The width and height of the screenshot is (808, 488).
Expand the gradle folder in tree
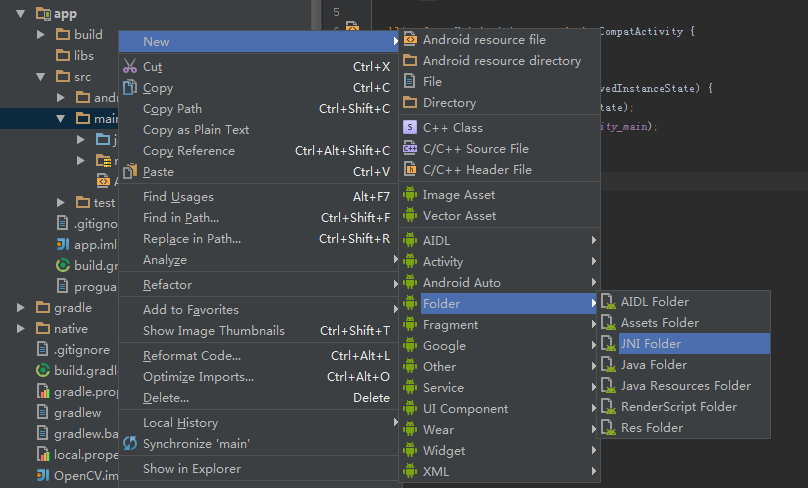21,307
